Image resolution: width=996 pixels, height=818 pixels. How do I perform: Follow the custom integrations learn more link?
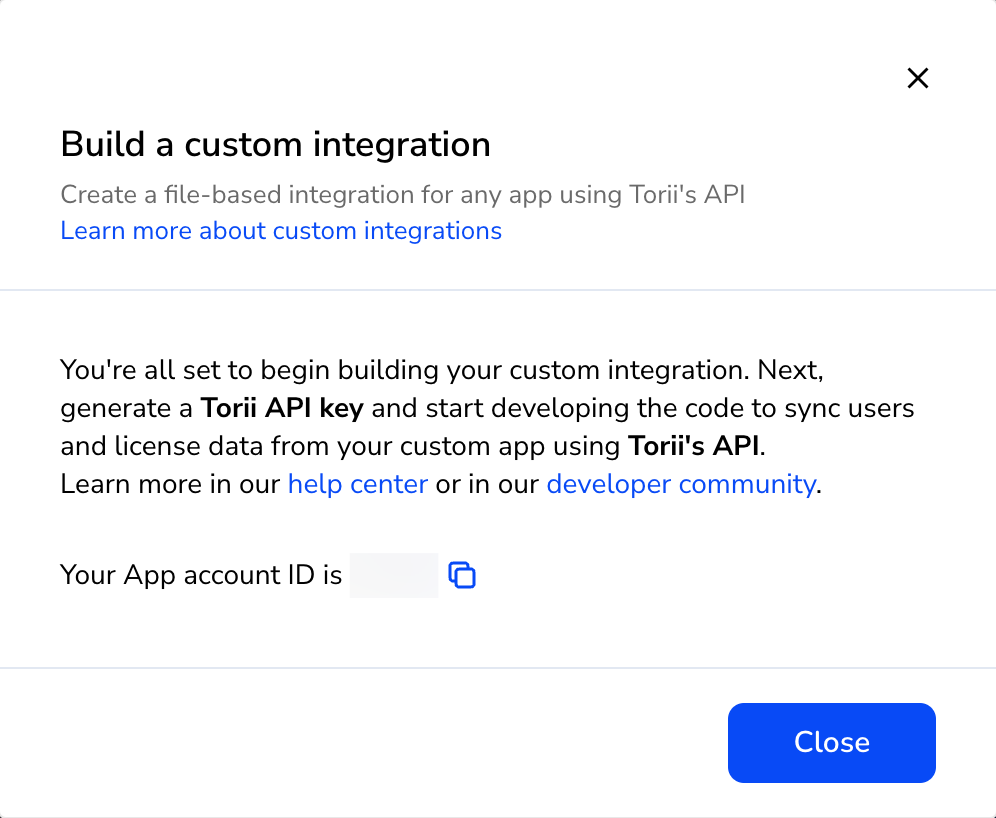click(x=281, y=231)
